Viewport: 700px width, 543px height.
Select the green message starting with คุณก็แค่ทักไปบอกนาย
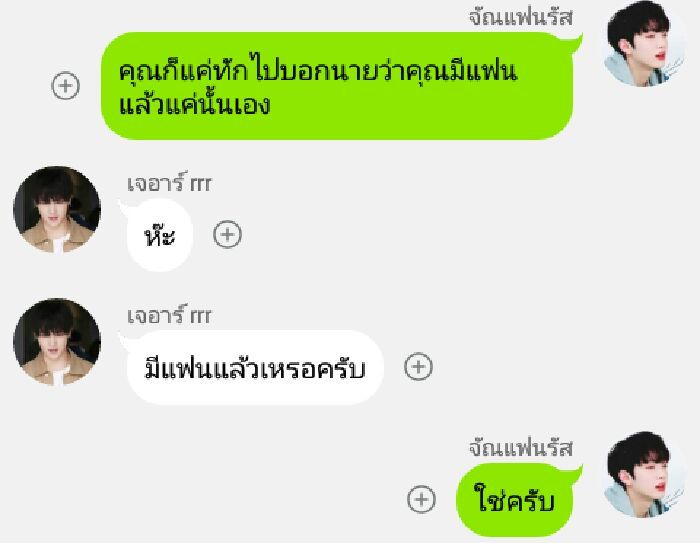tap(338, 86)
